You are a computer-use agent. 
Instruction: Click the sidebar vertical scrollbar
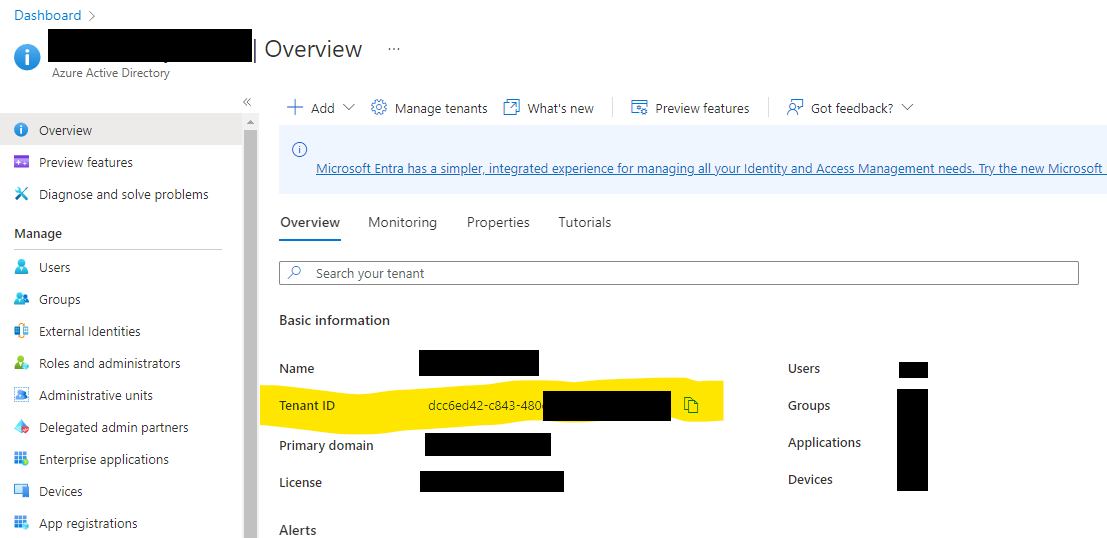click(250, 332)
